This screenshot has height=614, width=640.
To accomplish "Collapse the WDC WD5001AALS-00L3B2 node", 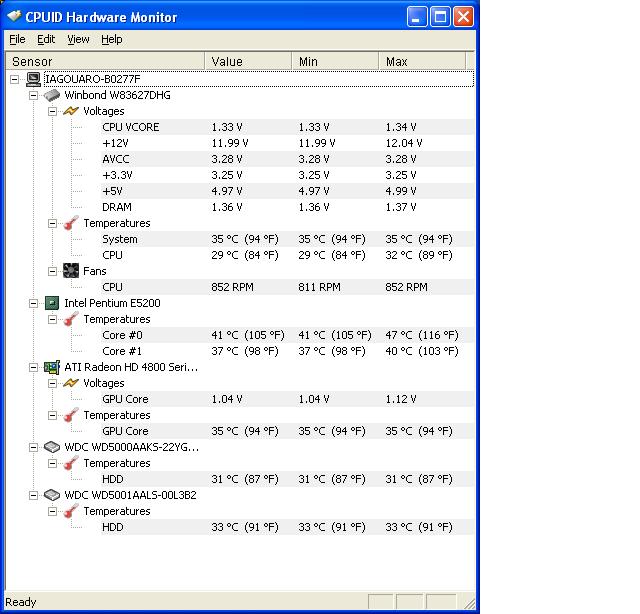I will coord(33,496).
